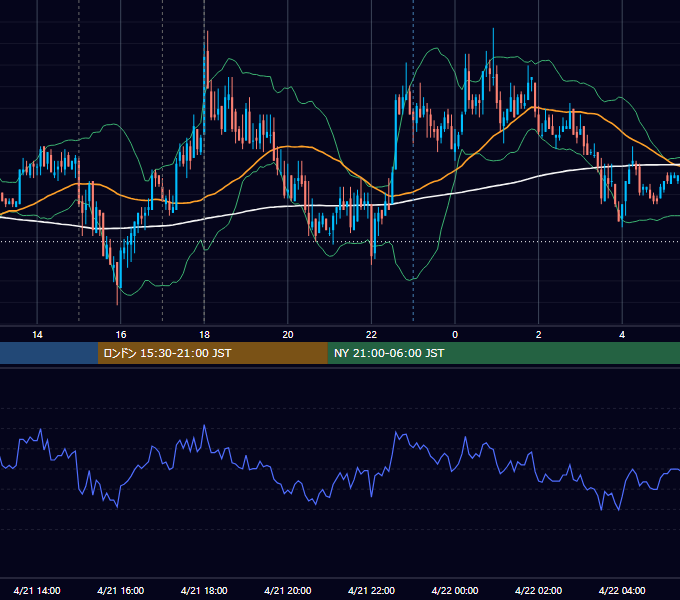Image resolution: width=680 pixels, height=600 pixels.
Task: Click the ロンドン 15:30-21:00 JST session bar
Action: (x=212, y=353)
